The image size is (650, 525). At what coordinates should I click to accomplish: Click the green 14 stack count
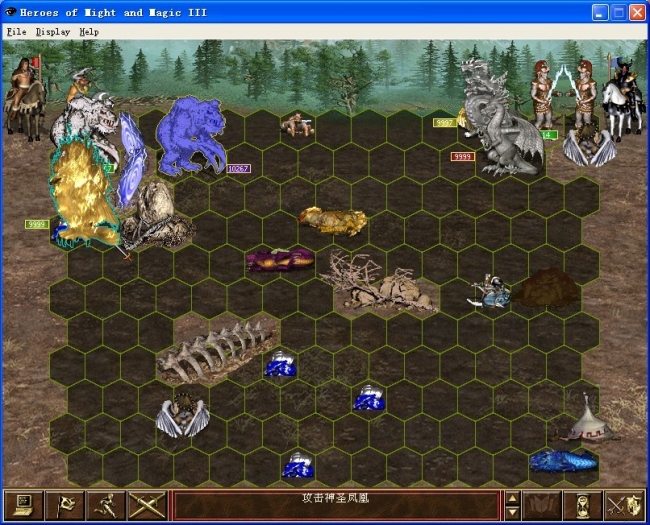point(549,135)
